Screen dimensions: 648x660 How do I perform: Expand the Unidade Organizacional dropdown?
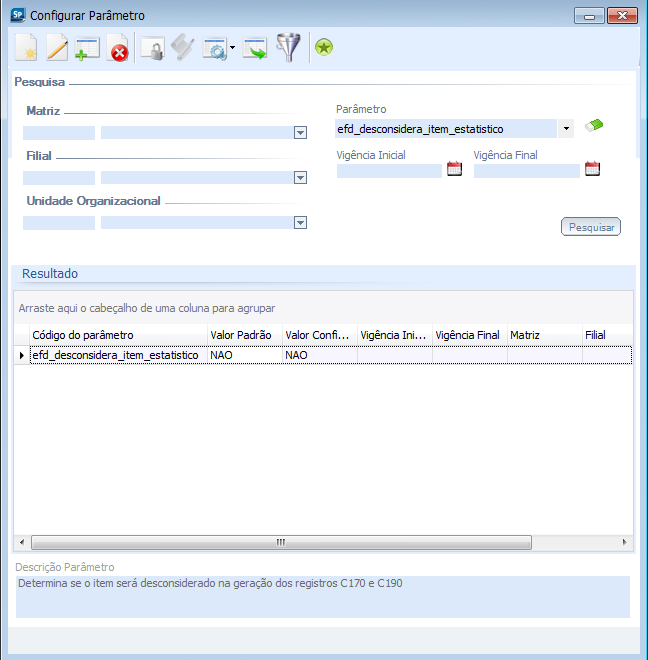tap(300, 223)
